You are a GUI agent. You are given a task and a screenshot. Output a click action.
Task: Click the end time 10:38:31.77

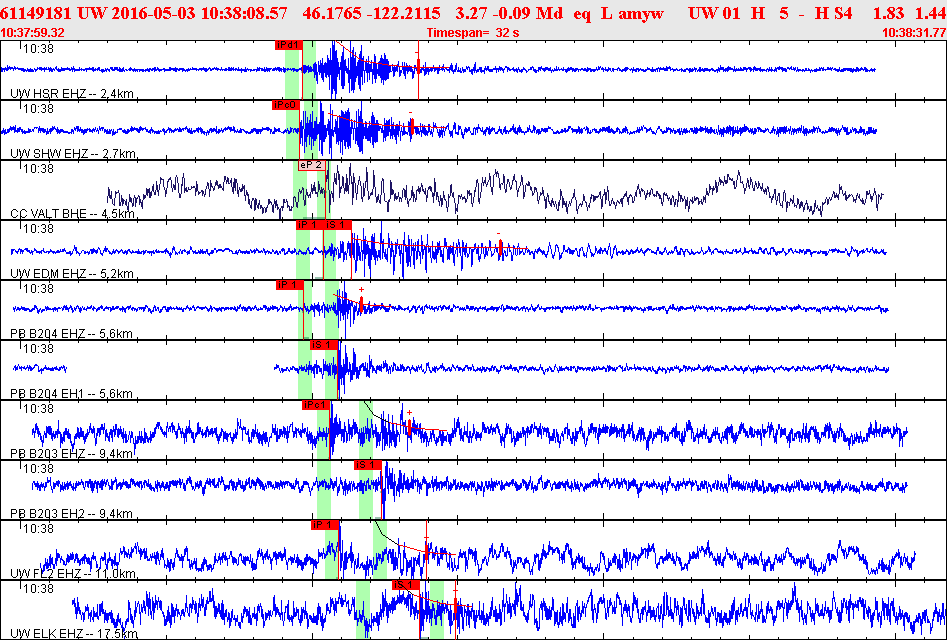(914, 33)
